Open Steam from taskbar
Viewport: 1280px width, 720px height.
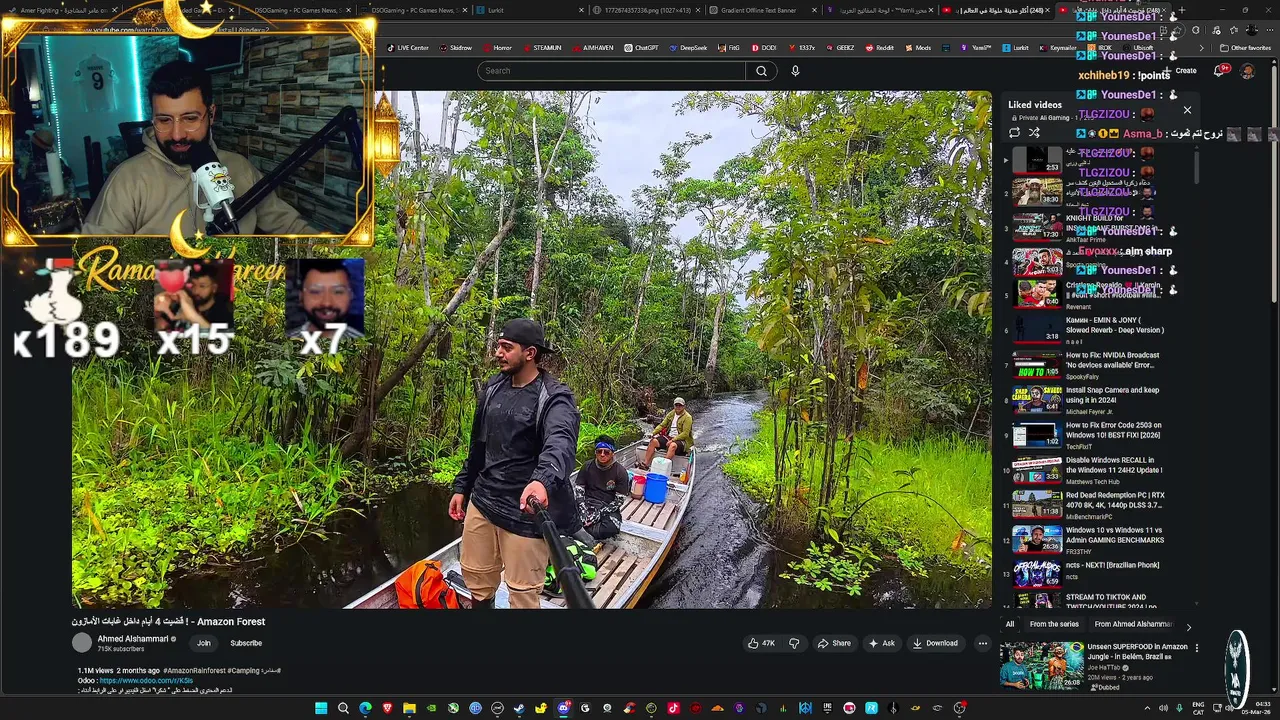pyautogui.click(x=519, y=708)
